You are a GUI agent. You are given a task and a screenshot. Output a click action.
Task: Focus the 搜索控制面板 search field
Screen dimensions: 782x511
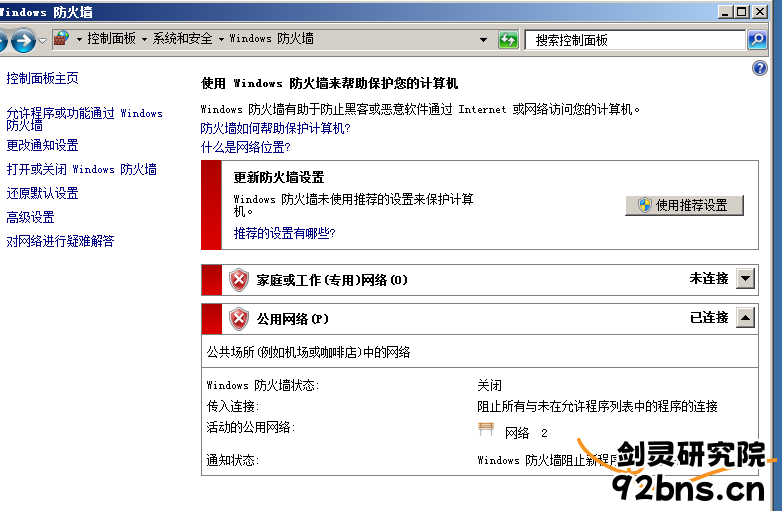635,40
